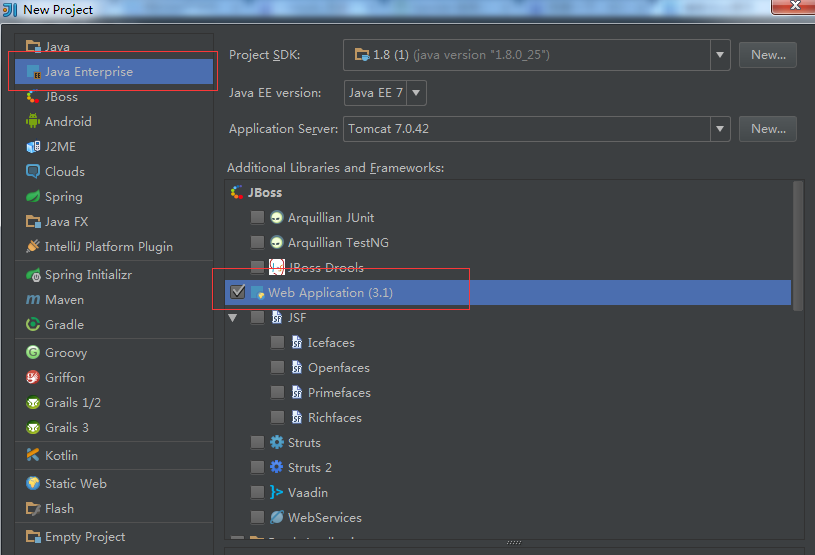
Task: Select the Android robot icon
Action: coord(33,122)
